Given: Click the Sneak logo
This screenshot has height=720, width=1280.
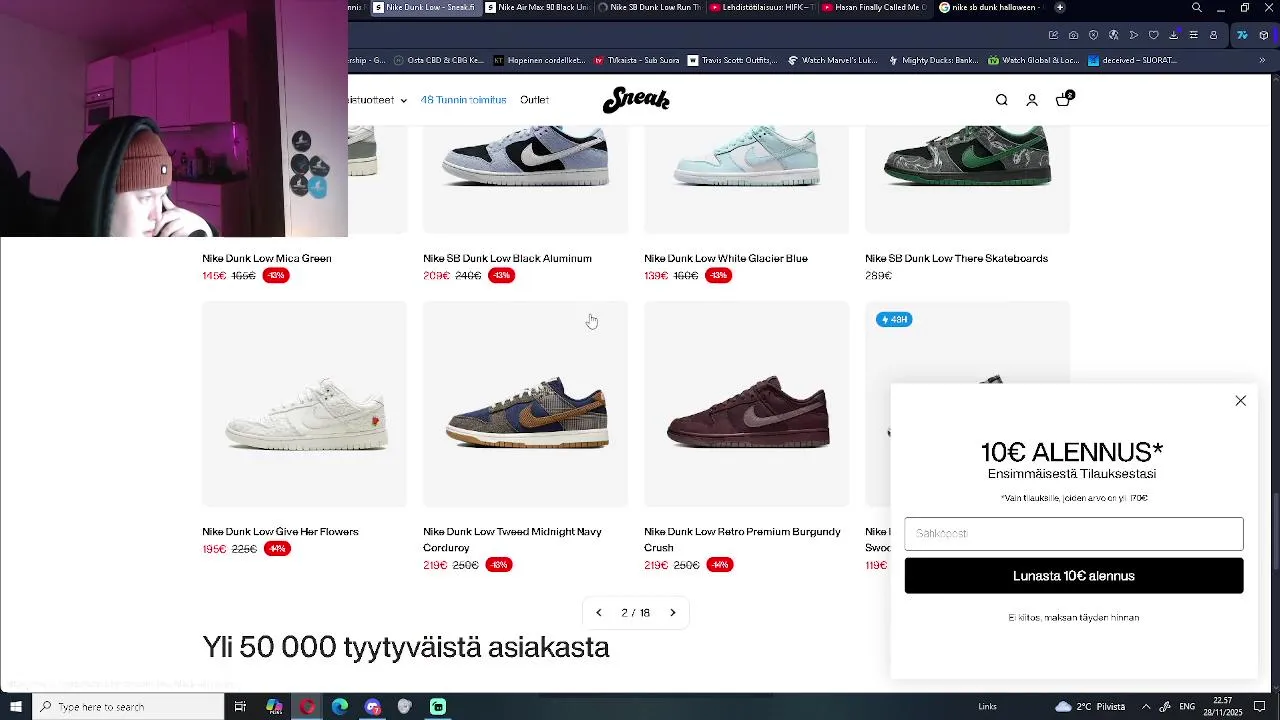Looking at the screenshot, I should (636, 100).
